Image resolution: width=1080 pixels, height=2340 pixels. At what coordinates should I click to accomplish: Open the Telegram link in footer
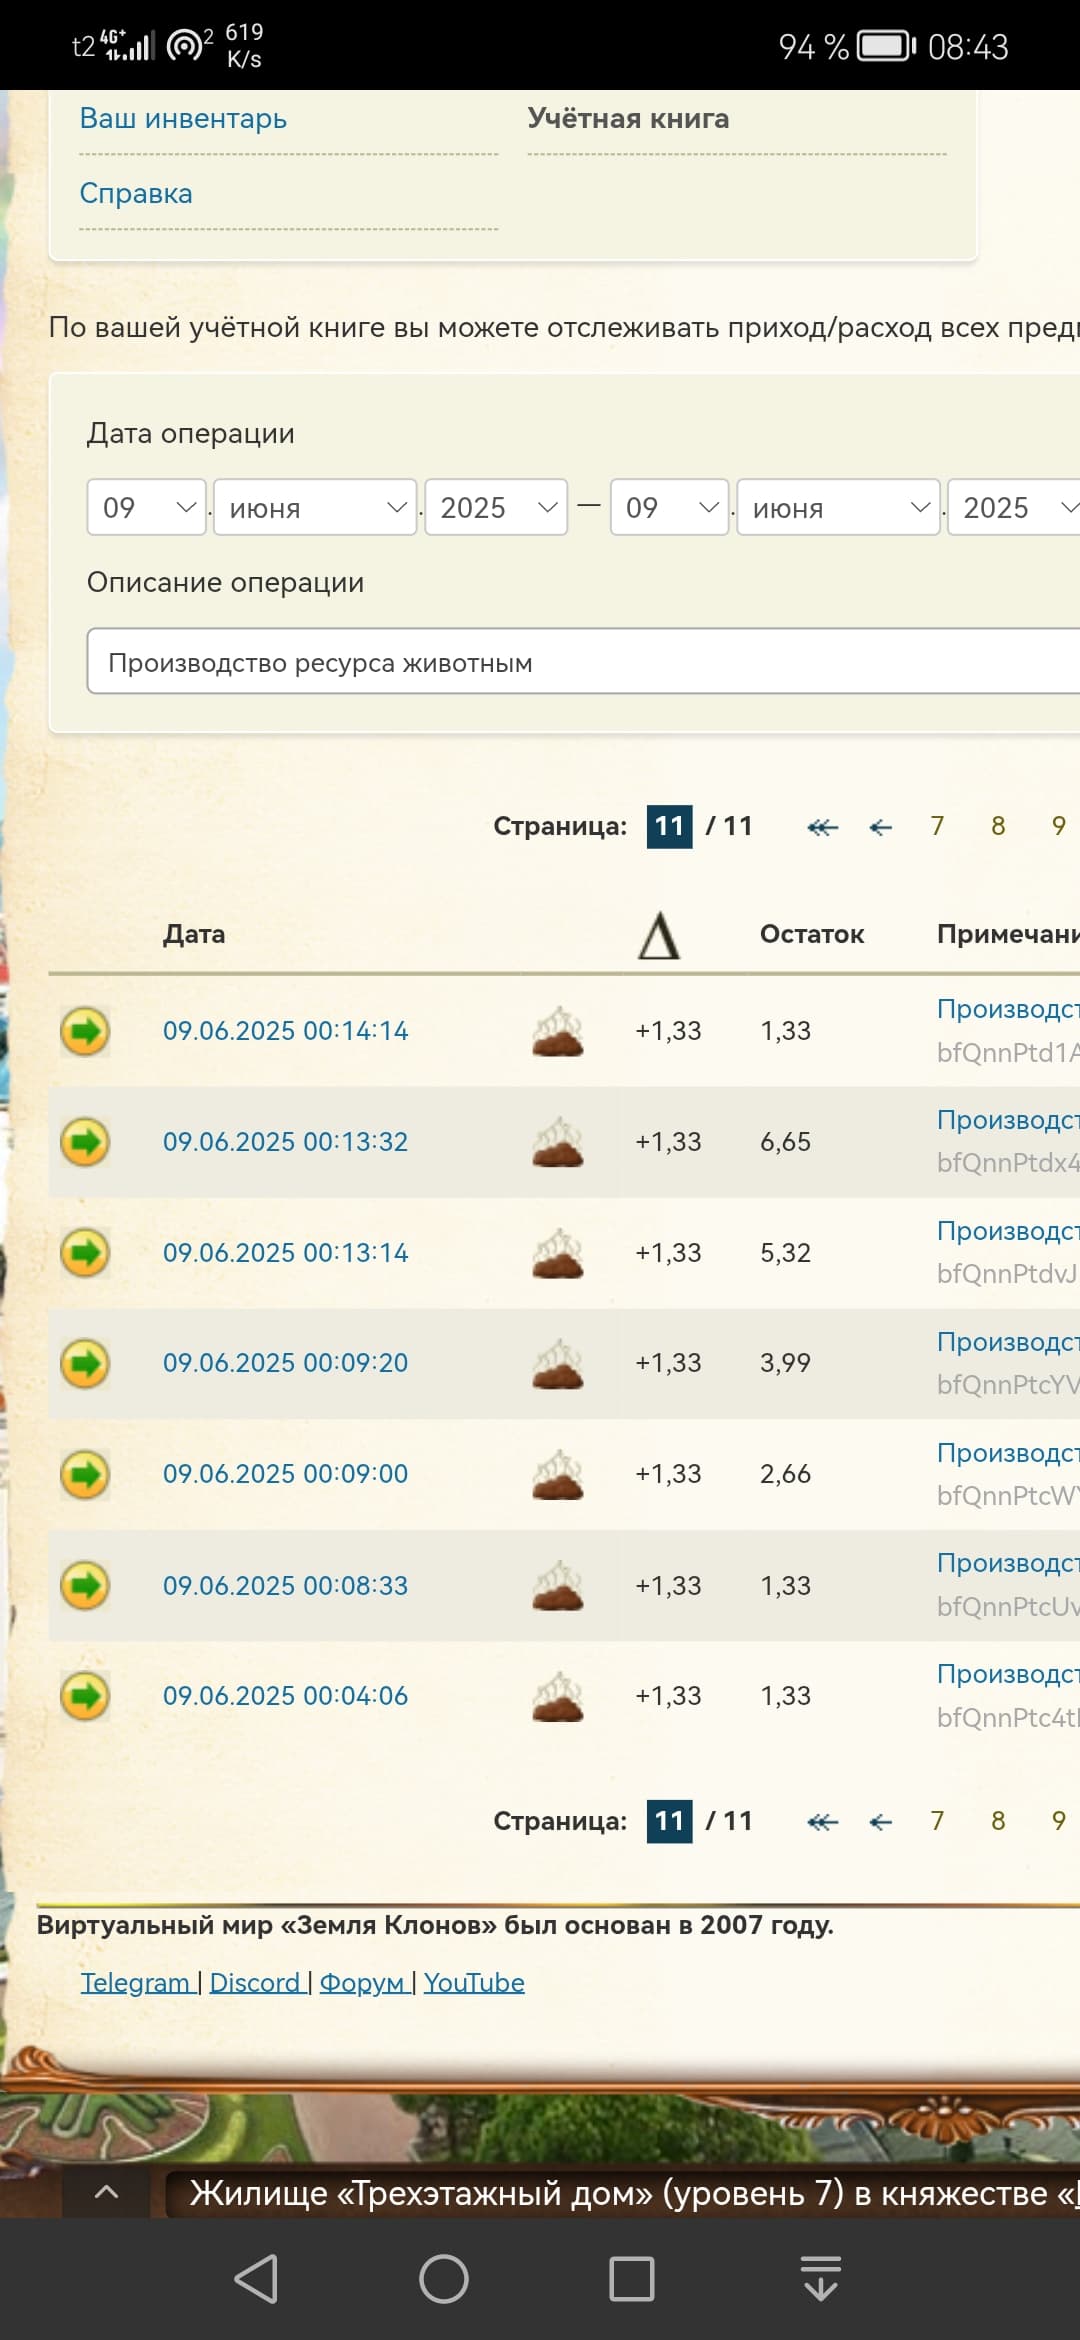(x=135, y=1982)
